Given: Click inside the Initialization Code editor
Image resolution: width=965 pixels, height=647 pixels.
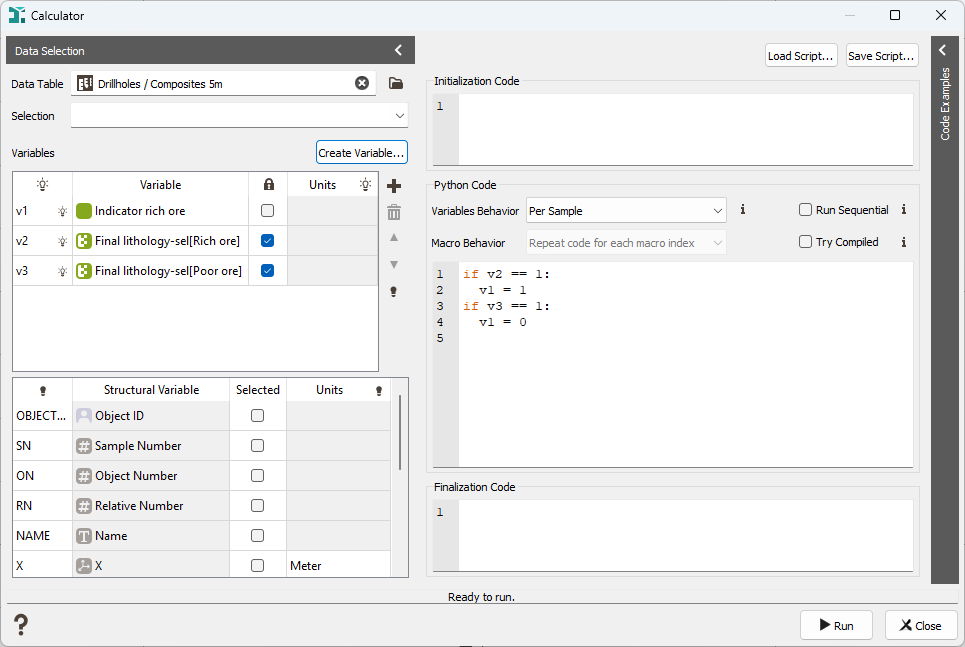Looking at the screenshot, I should tap(685, 128).
